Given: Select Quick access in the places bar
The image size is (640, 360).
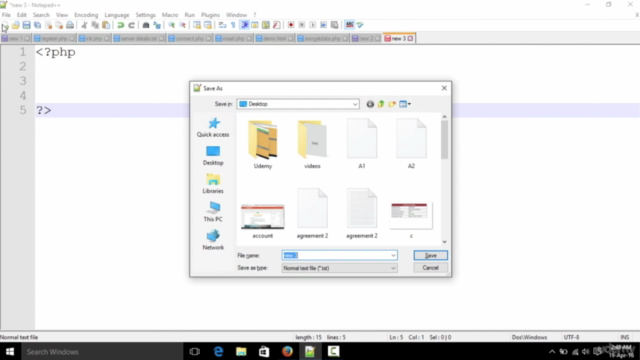Looking at the screenshot, I should pos(213,127).
